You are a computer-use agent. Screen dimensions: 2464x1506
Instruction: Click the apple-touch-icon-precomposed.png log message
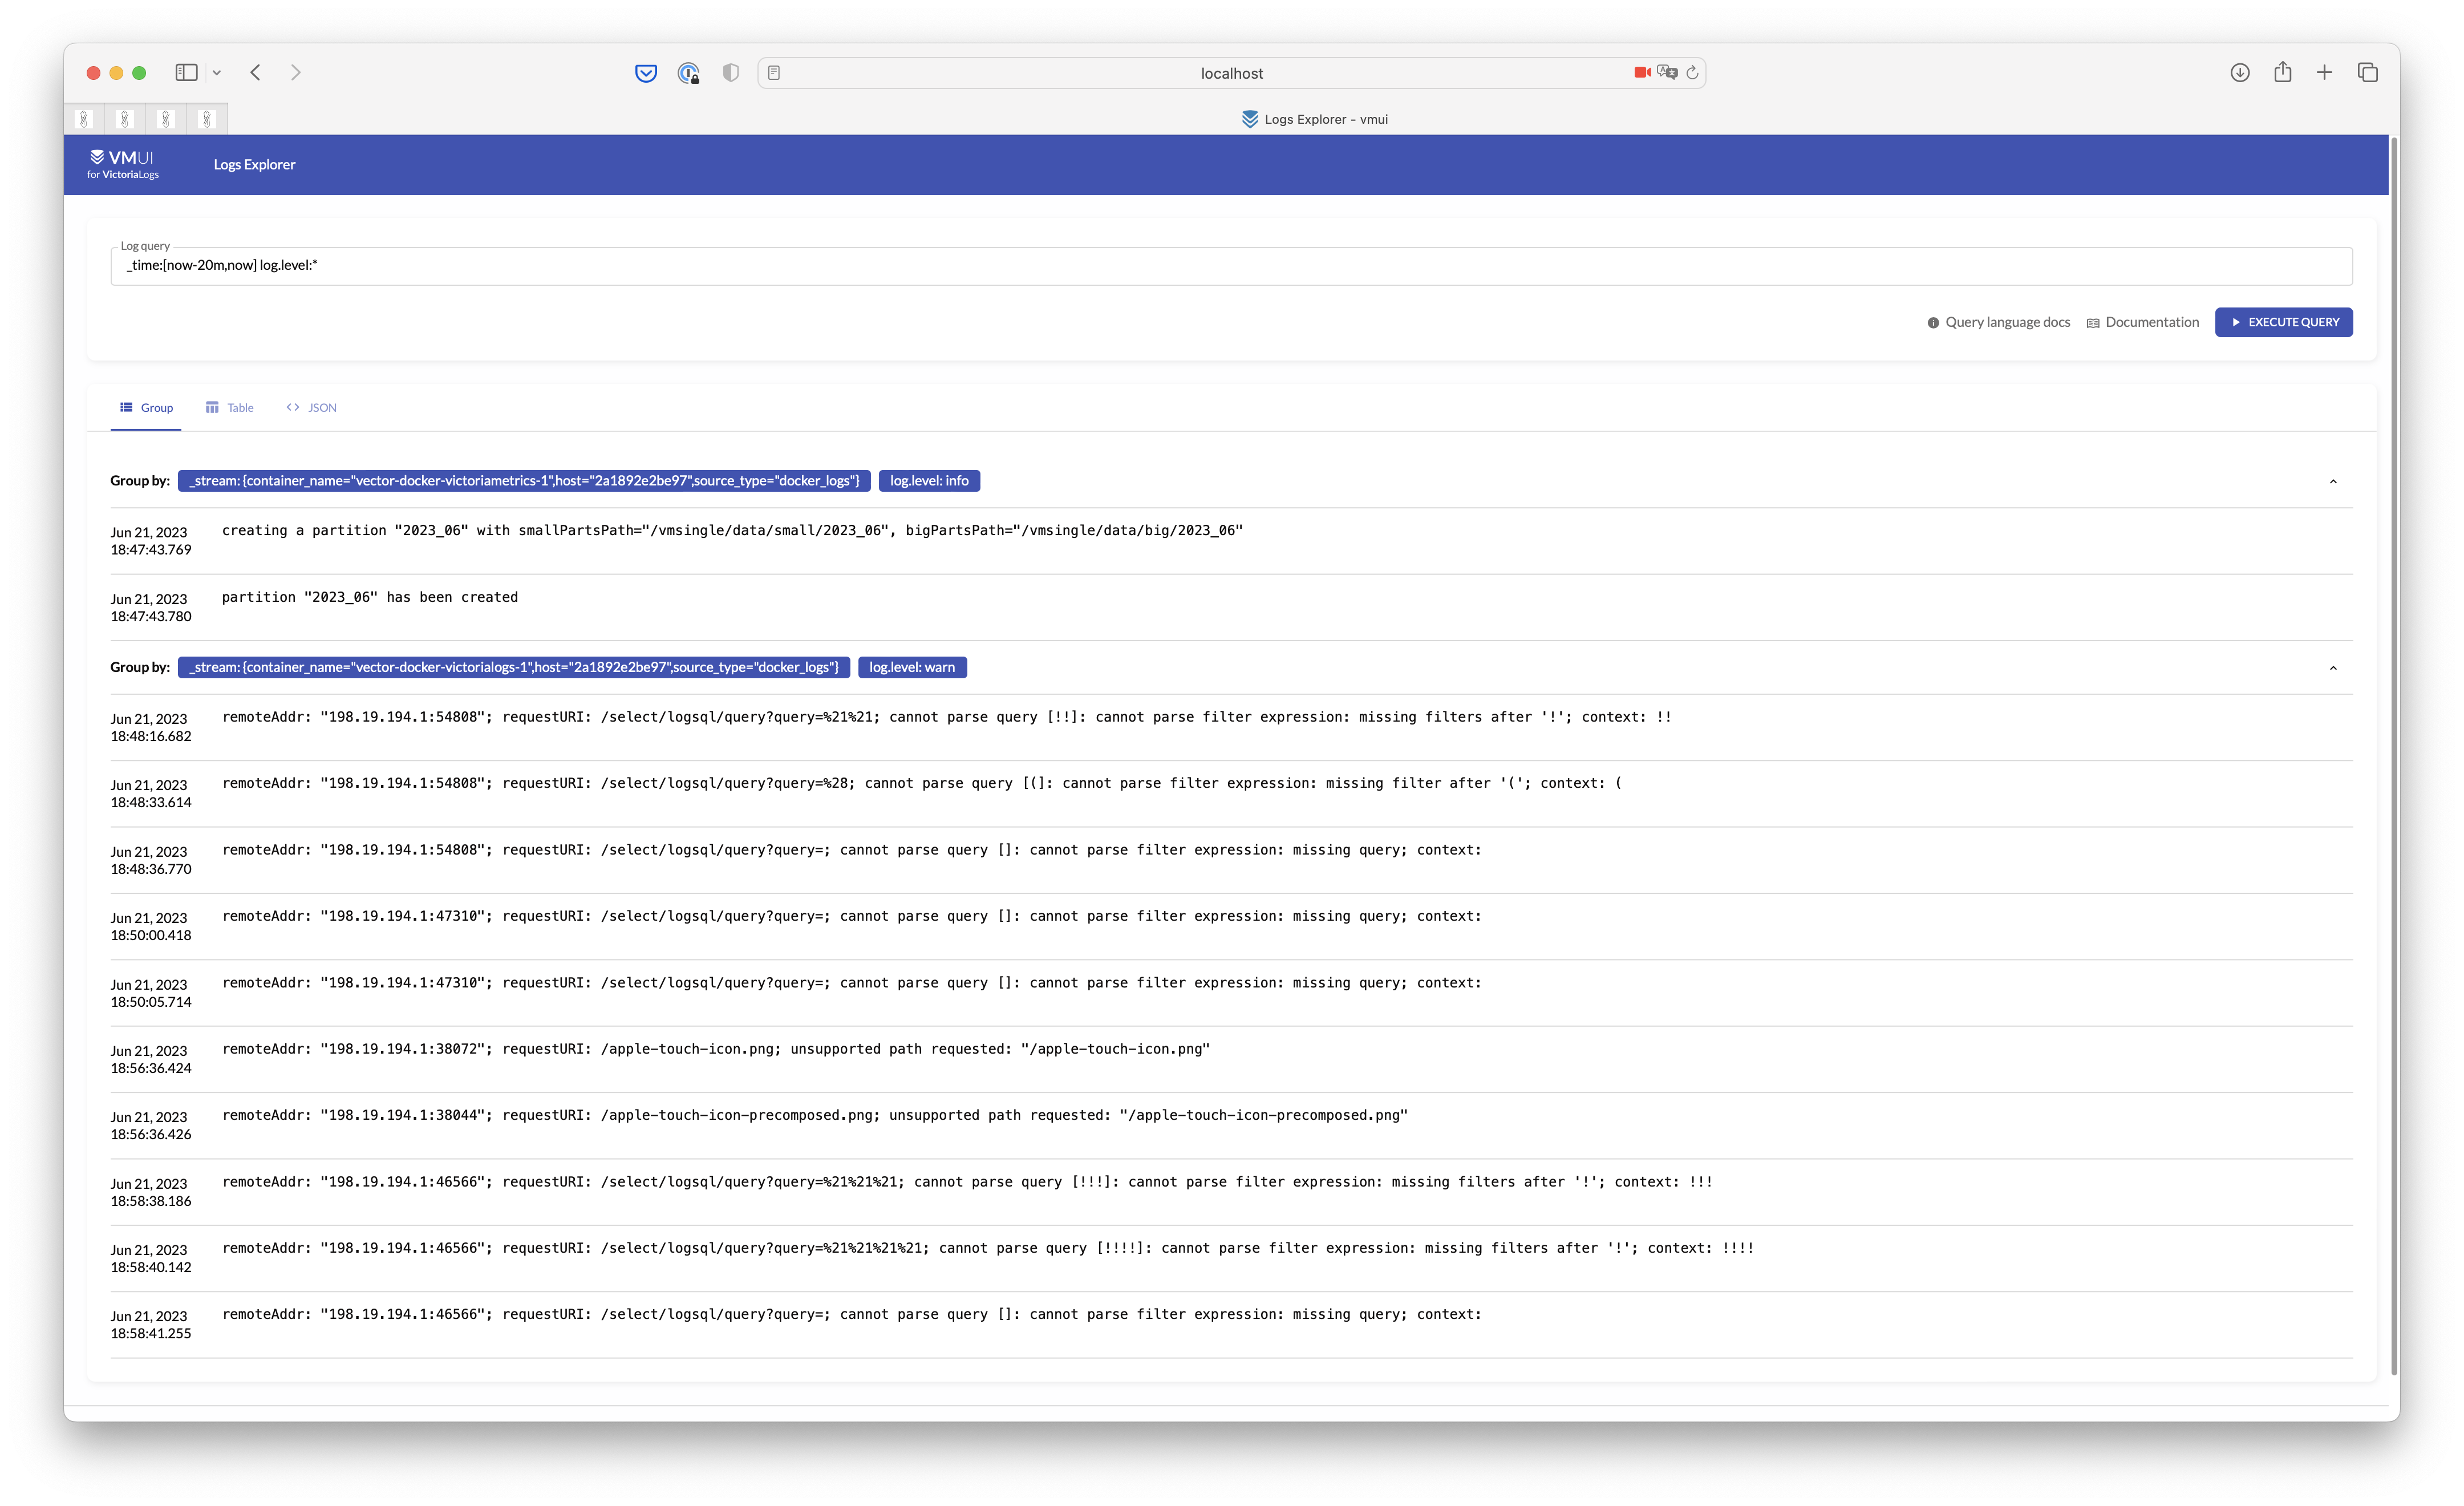(815, 1115)
